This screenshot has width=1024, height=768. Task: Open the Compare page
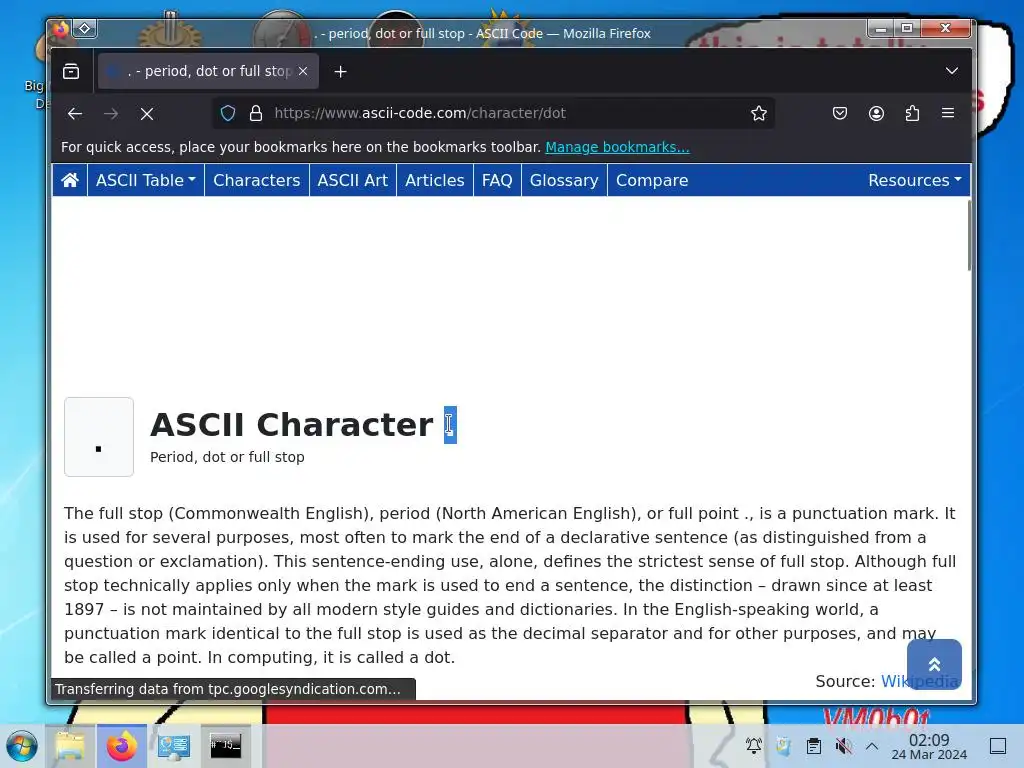tap(652, 180)
